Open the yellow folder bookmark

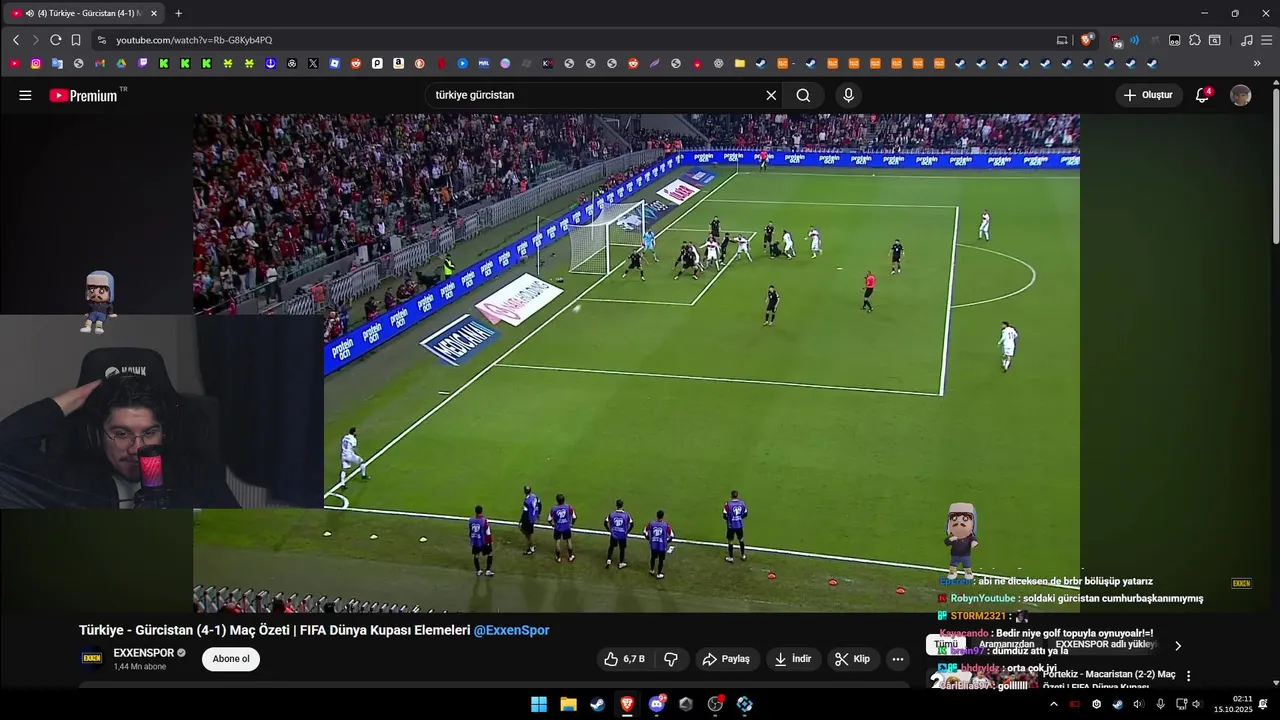740,63
